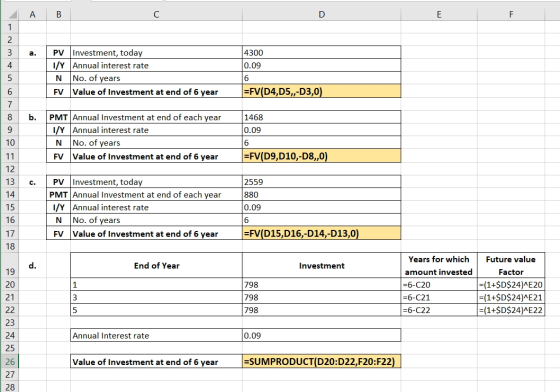This screenshot has height=392, width=560.
Task: Select row 26 header
Action: [x=10, y=362]
